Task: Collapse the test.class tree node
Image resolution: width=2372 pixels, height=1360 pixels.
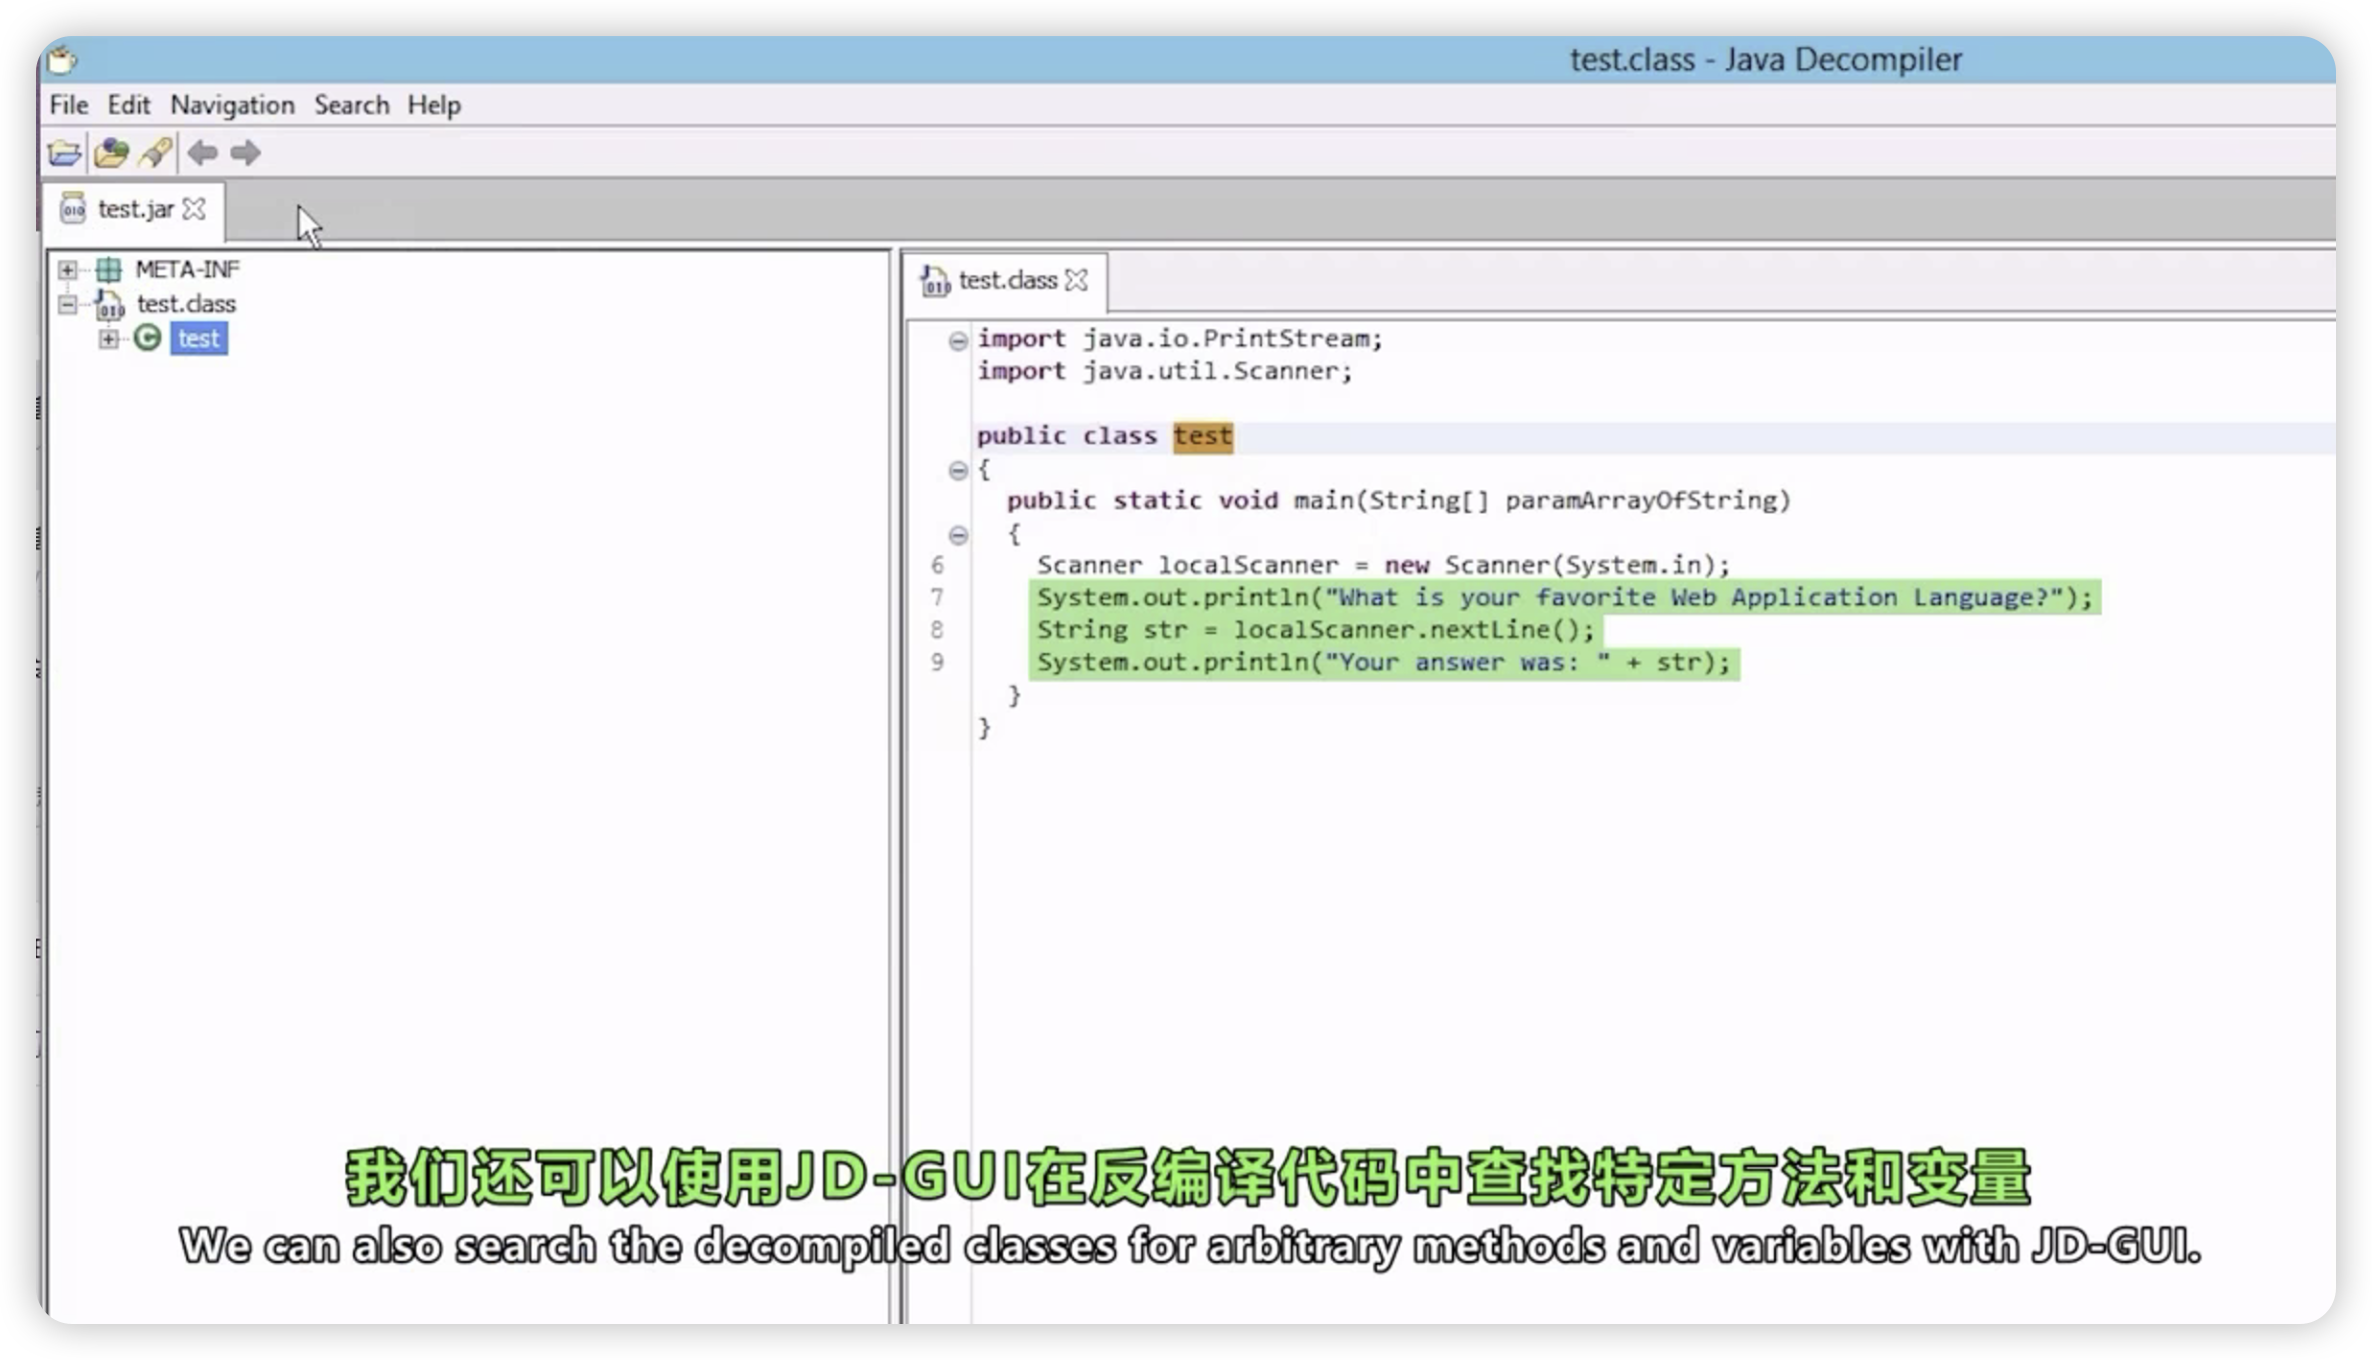Action: [x=67, y=304]
